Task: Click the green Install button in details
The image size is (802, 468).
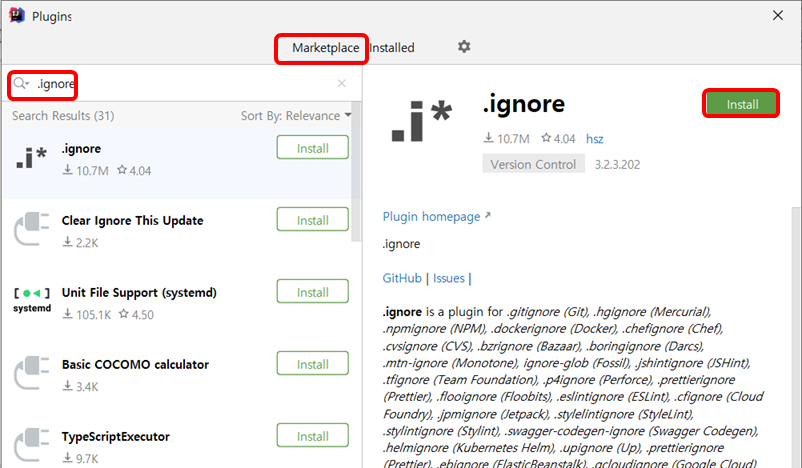Action: coord(742,104)
